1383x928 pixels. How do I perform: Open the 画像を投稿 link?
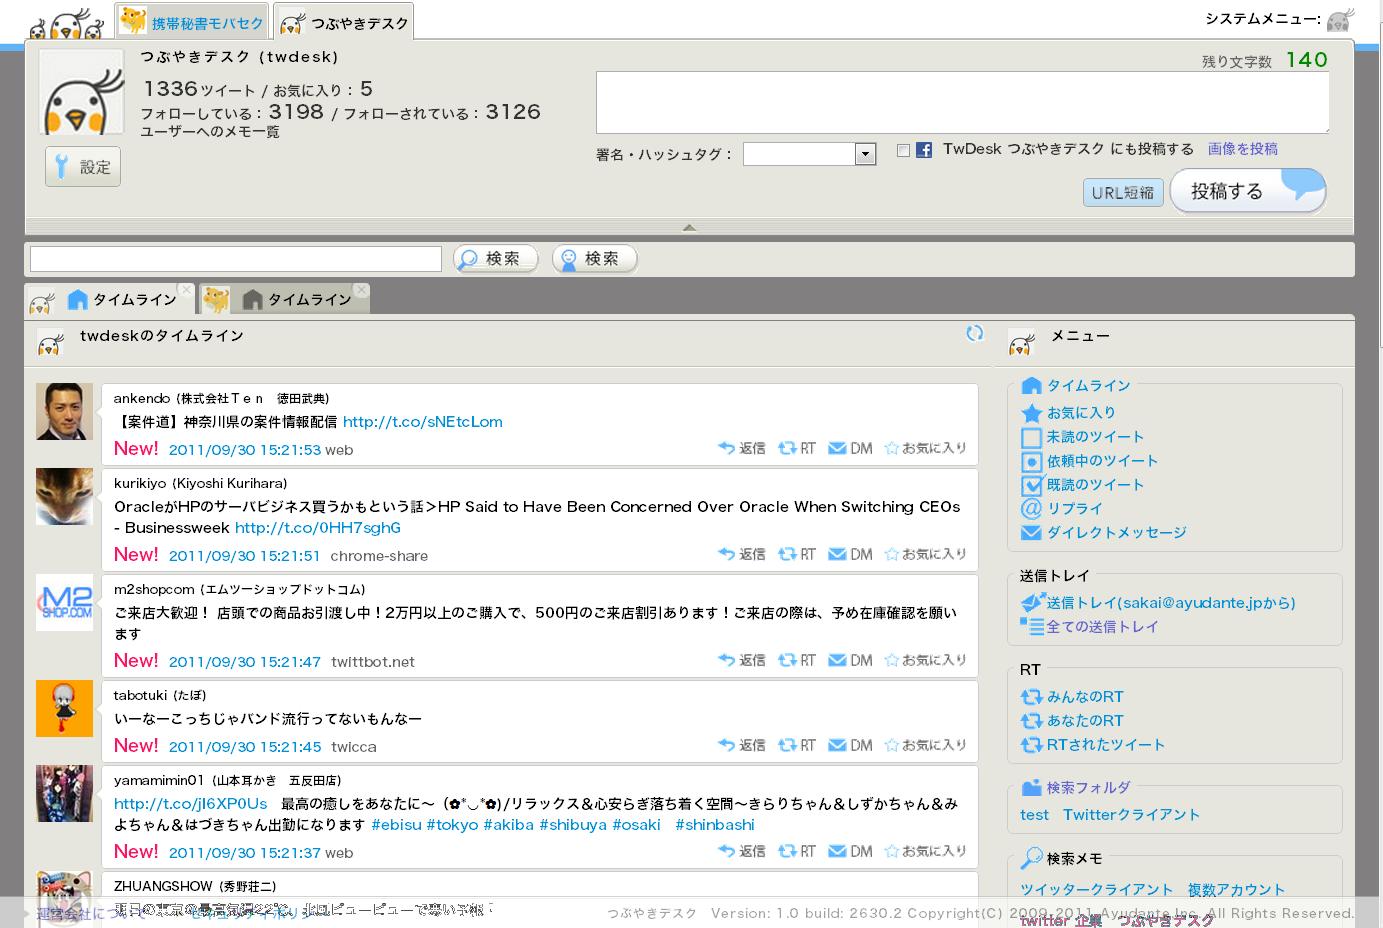click(1242, 149)
